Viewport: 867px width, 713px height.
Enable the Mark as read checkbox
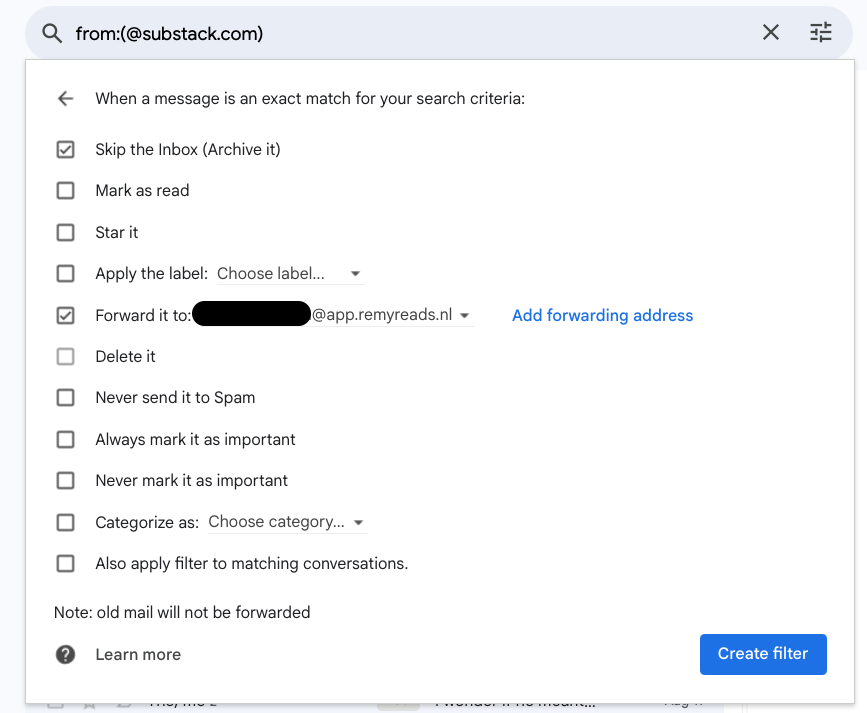tap(65, 190)
